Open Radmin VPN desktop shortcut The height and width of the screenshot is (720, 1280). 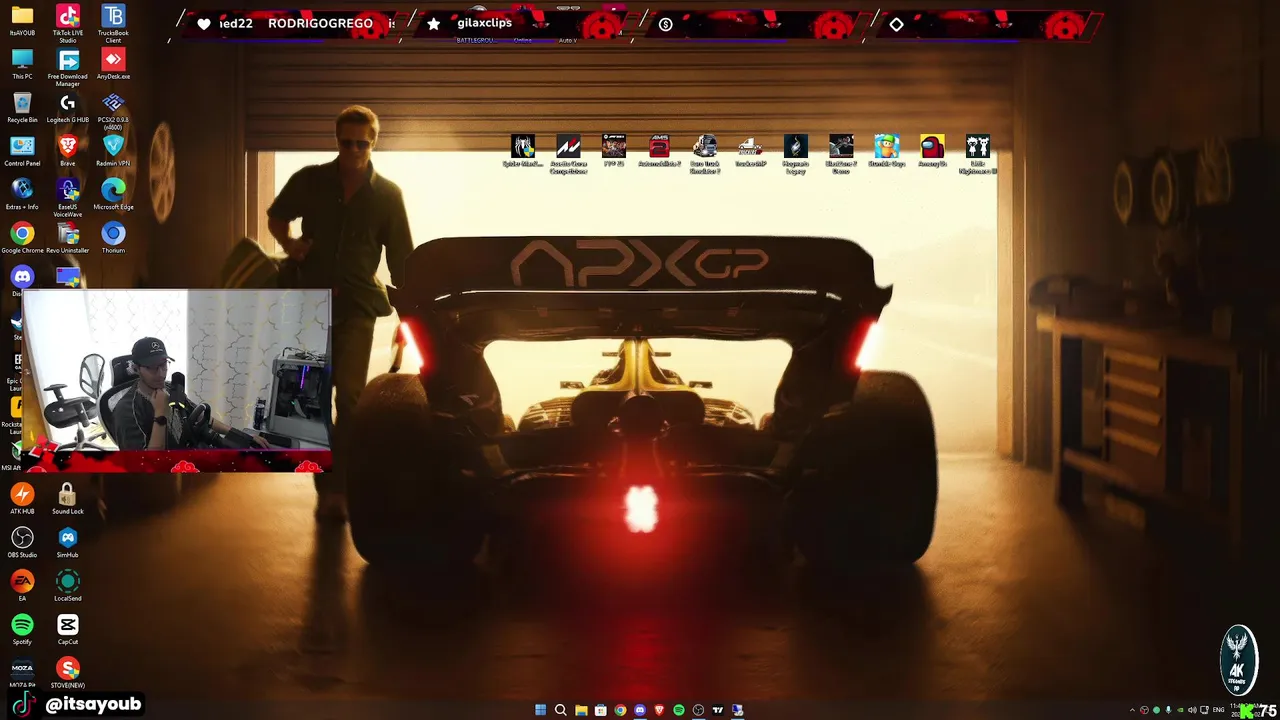[x=113, y=151]
